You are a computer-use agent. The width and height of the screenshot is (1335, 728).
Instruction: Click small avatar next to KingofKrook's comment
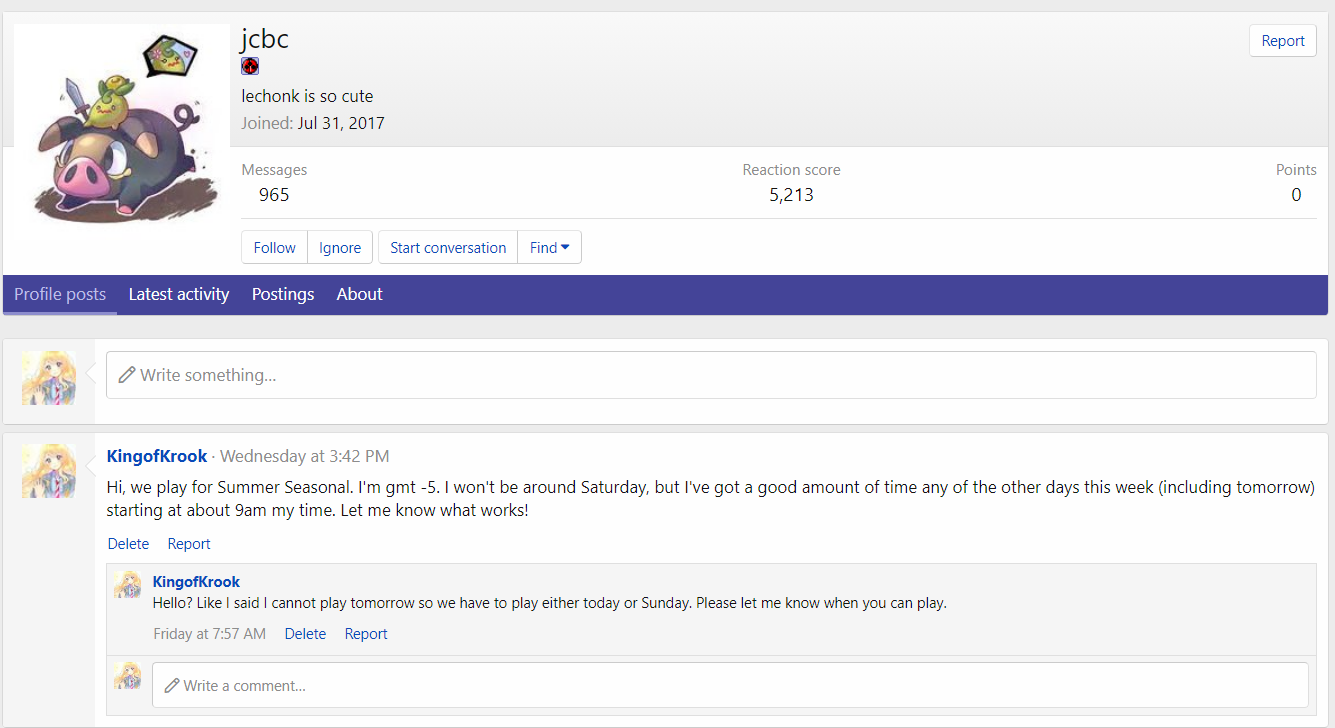pyautogui.click(x=127, y=585)
